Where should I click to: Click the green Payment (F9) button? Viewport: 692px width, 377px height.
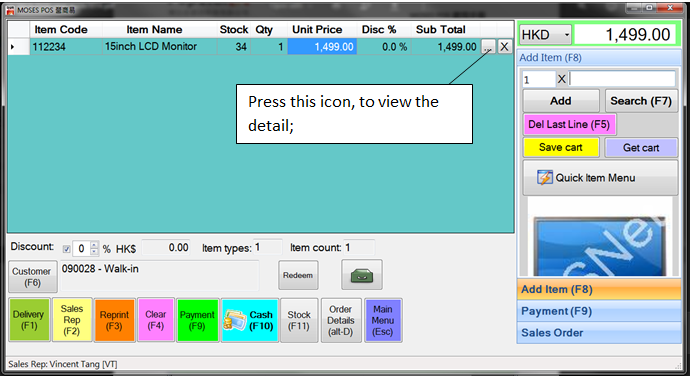197,320
